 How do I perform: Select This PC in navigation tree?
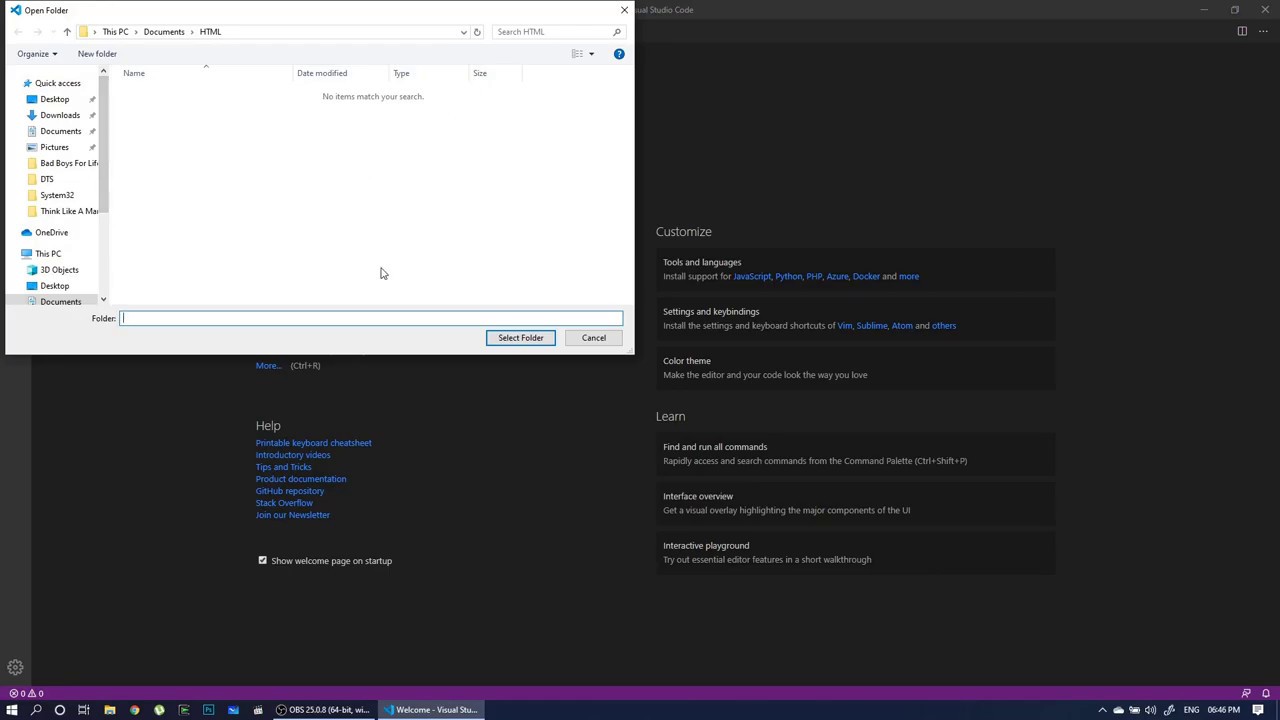pyautogui.click(x=48, y=254)
